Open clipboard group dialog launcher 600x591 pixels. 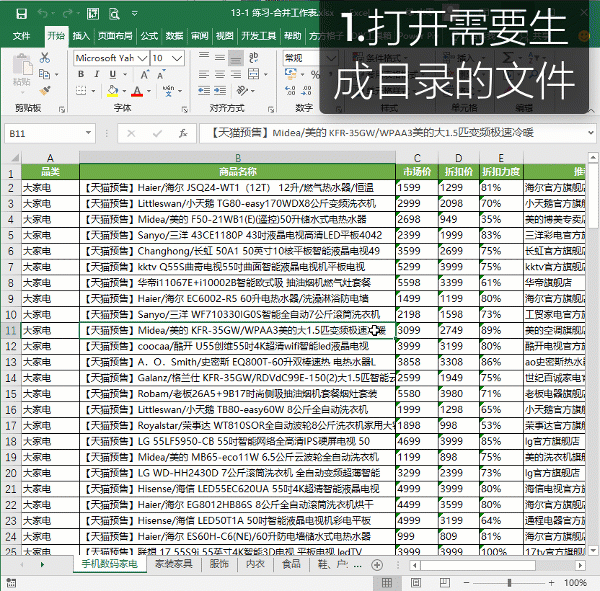[x=62, y=109]
